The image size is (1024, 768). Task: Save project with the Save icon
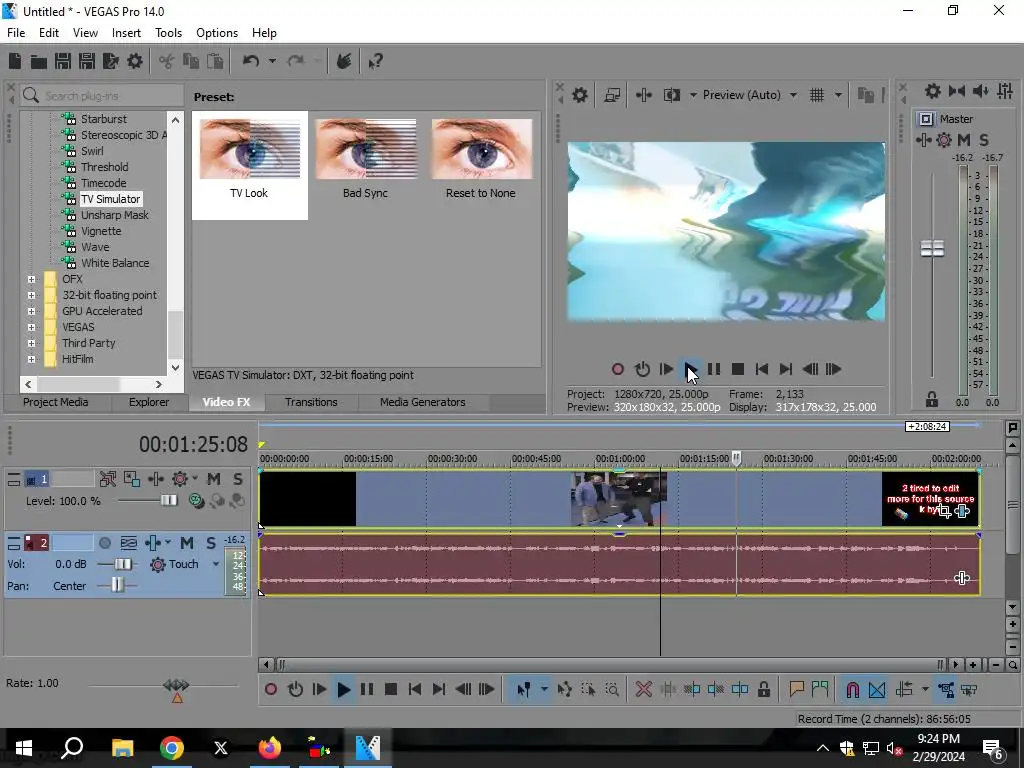coord(63,61)
